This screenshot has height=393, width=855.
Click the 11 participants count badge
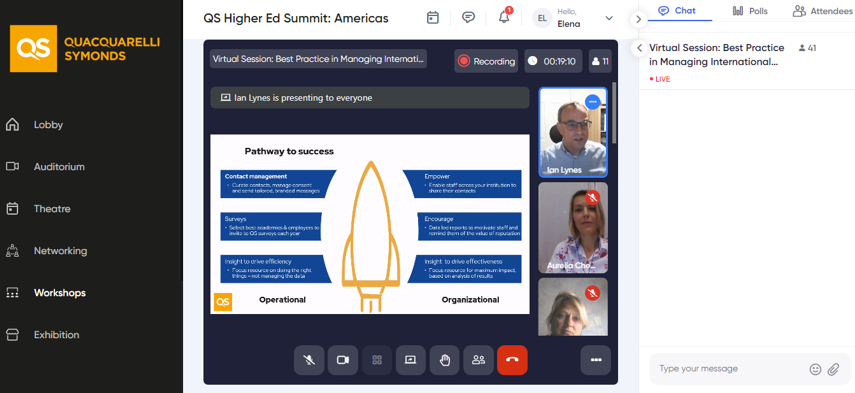pyautogui.click(x=600, y=61)
